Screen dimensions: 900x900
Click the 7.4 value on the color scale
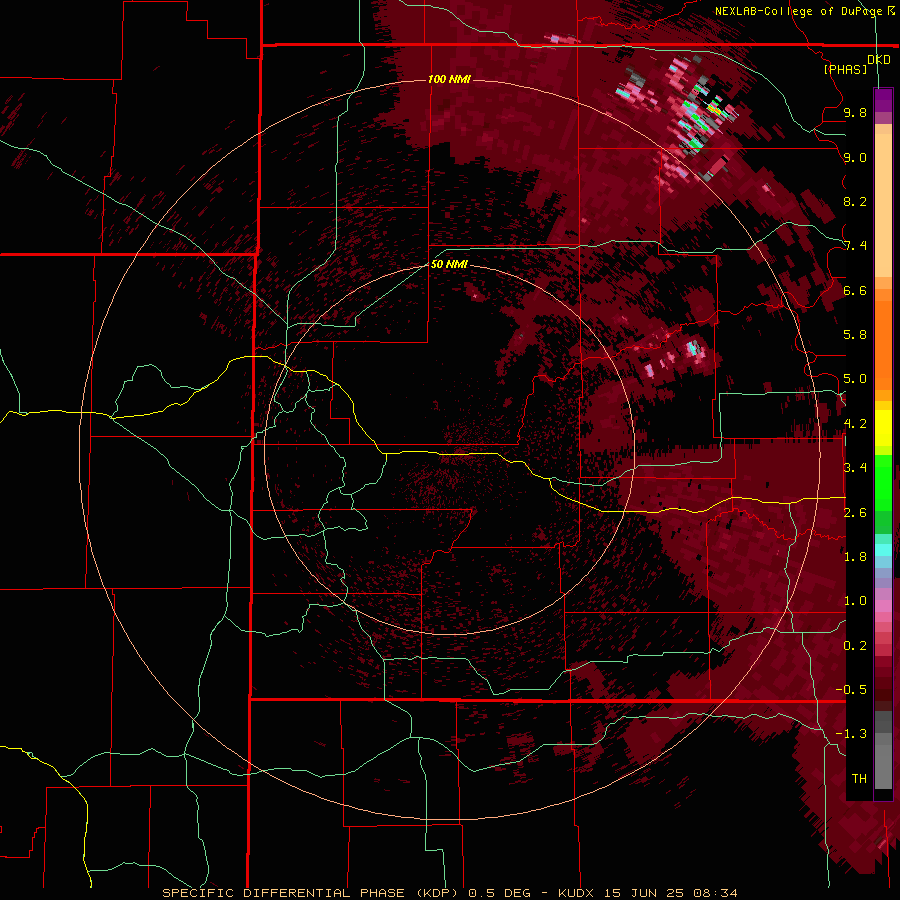pos(855,246)
